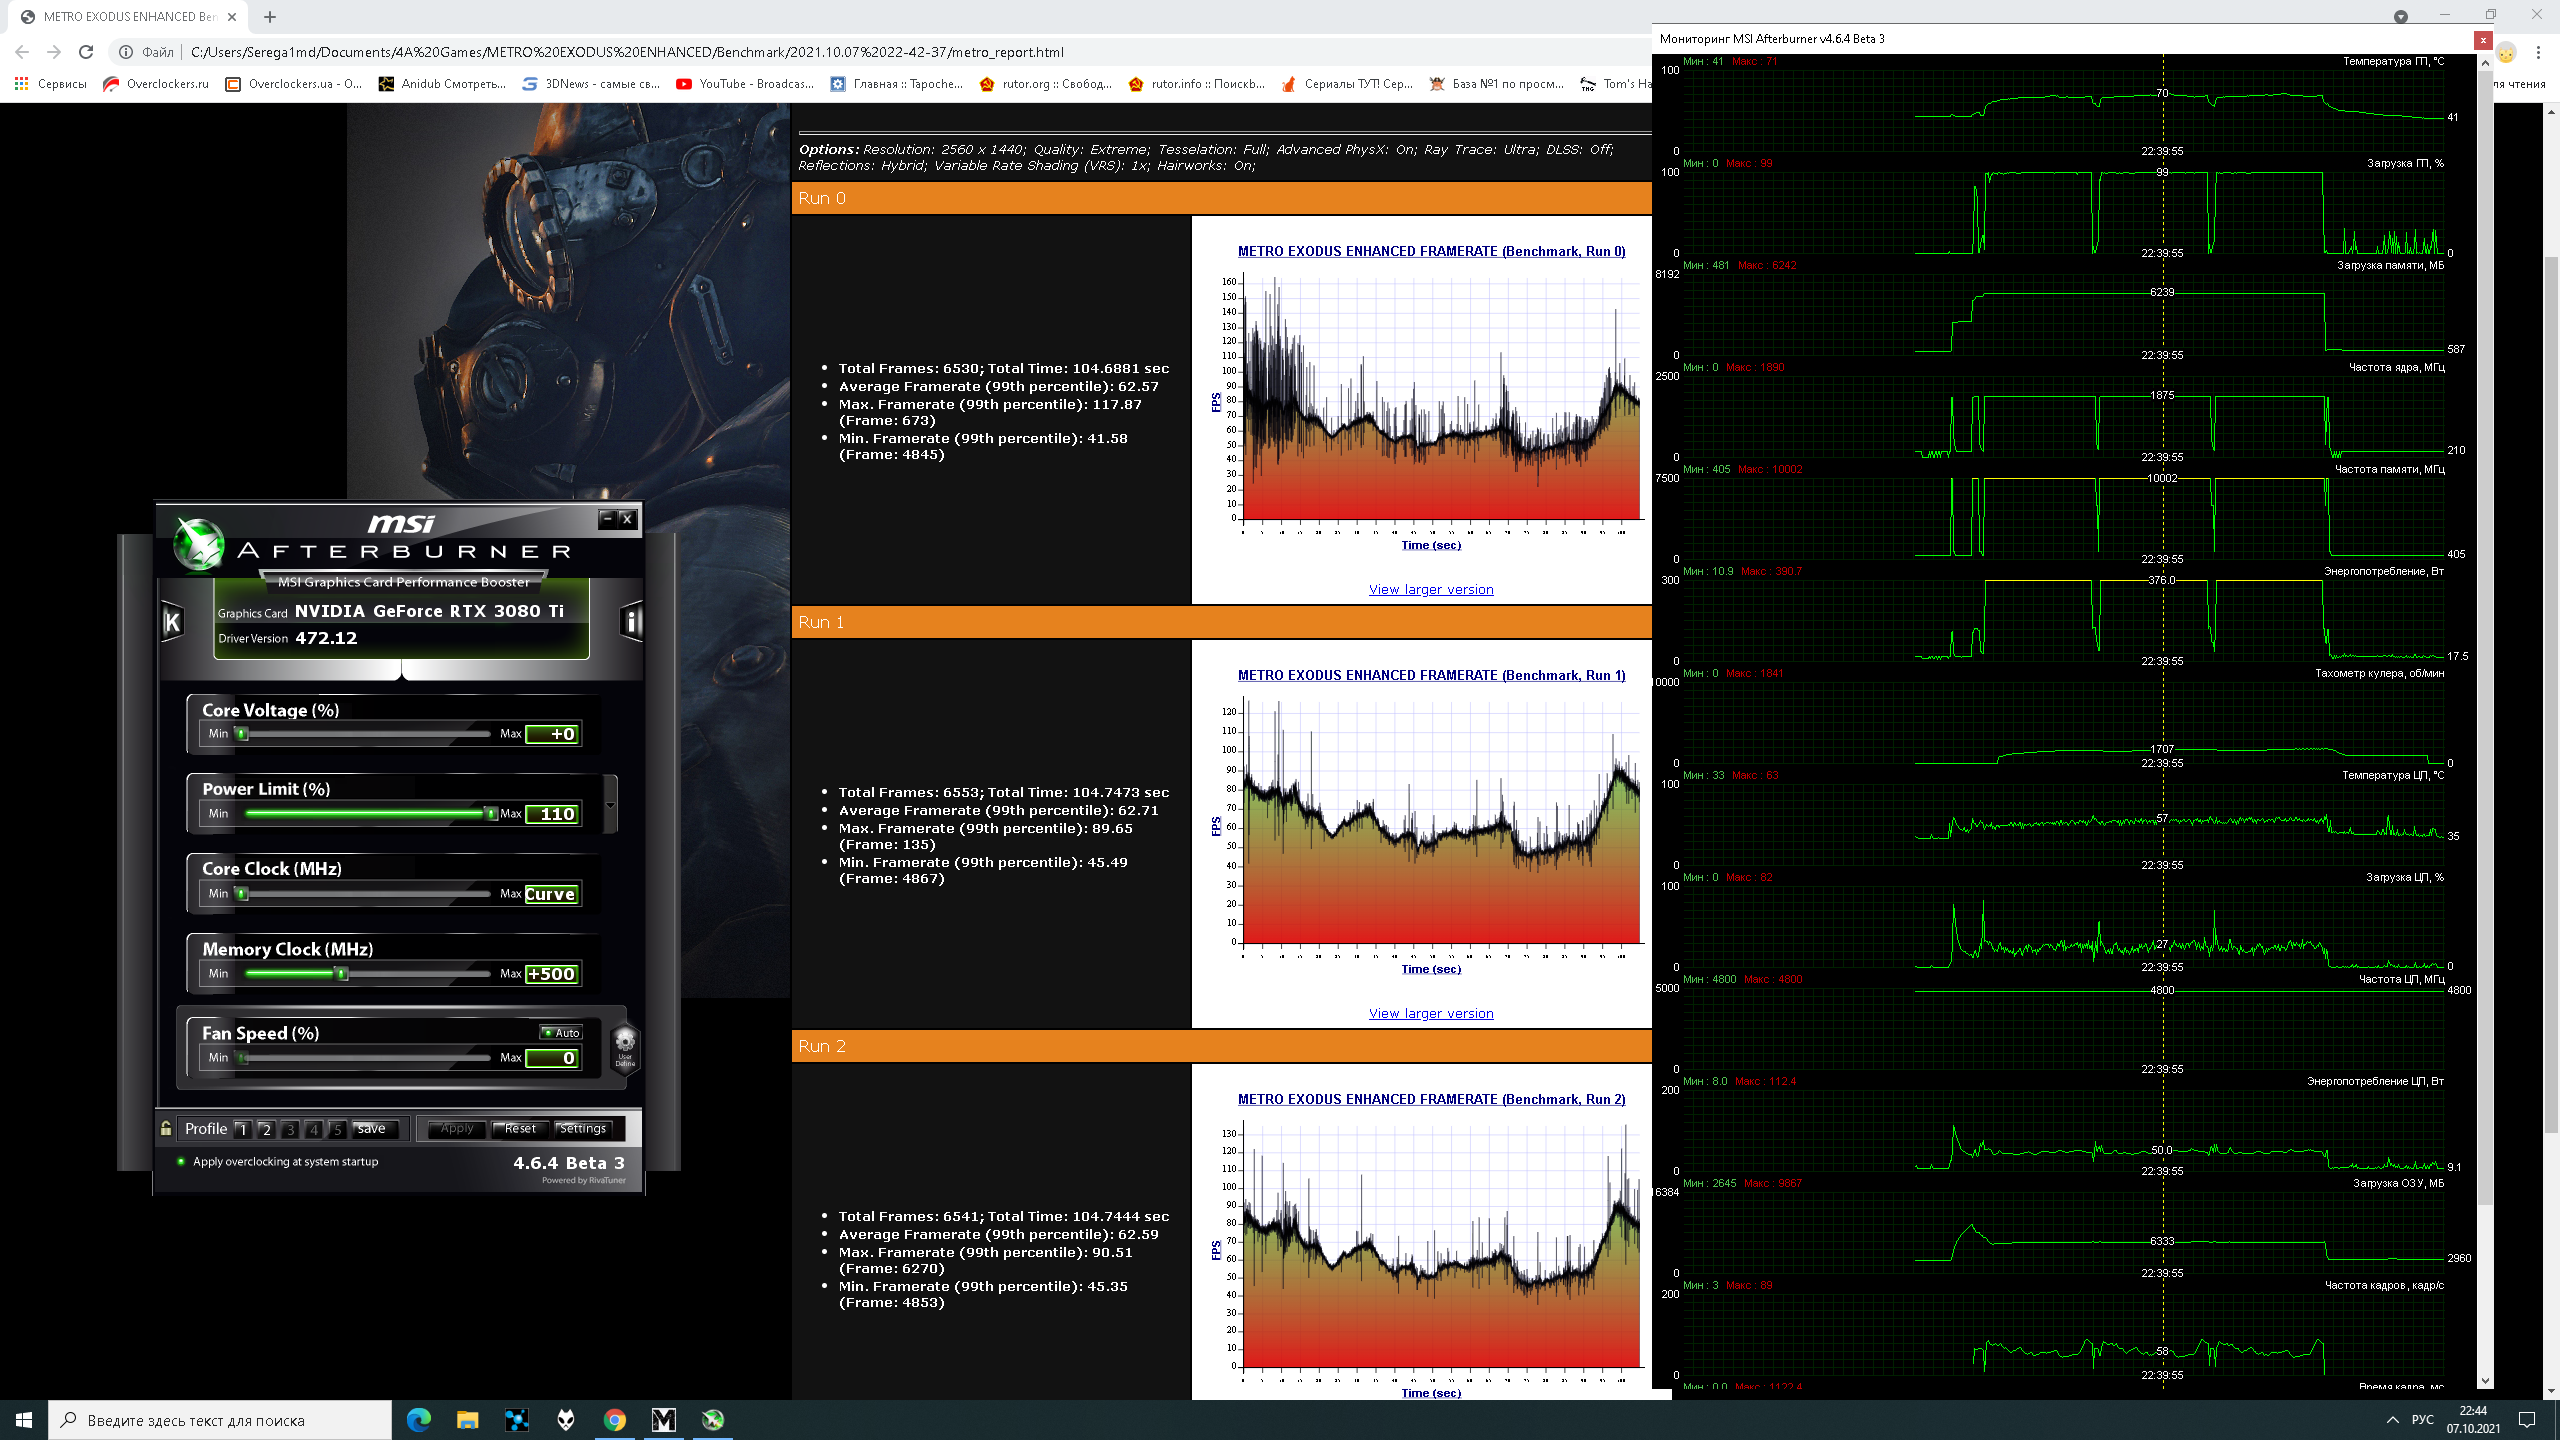The width and height of the screenshot is (2560, 1440).
Task: Open File Explorer from the taskbar
Action: click(x=467, y=1419)
